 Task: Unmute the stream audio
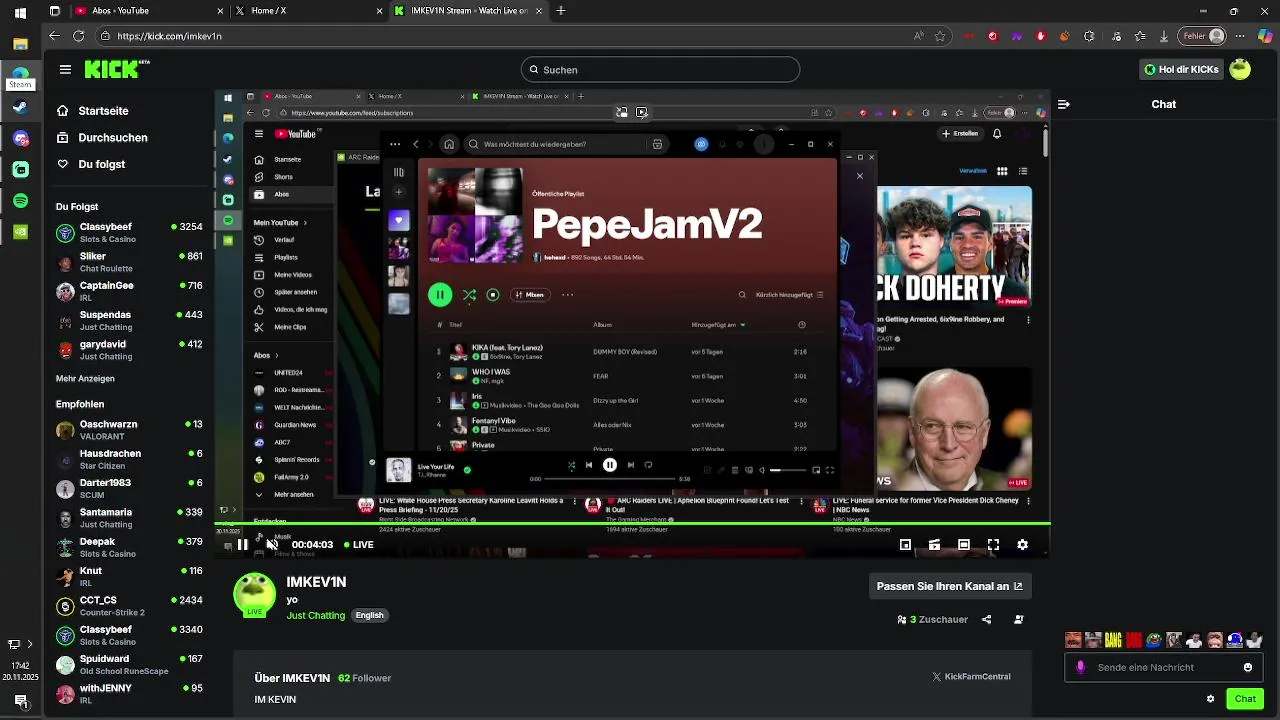point(272,545)
